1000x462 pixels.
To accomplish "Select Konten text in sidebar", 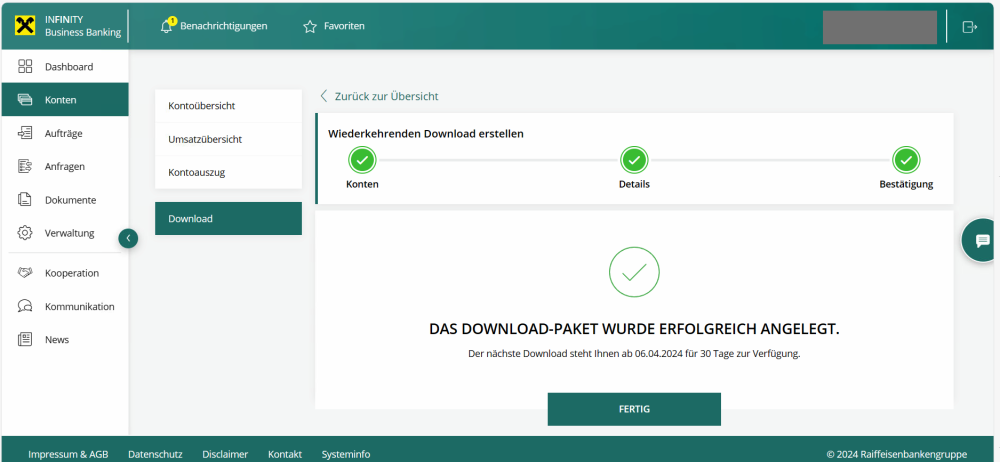I will [x=61, y=100].
